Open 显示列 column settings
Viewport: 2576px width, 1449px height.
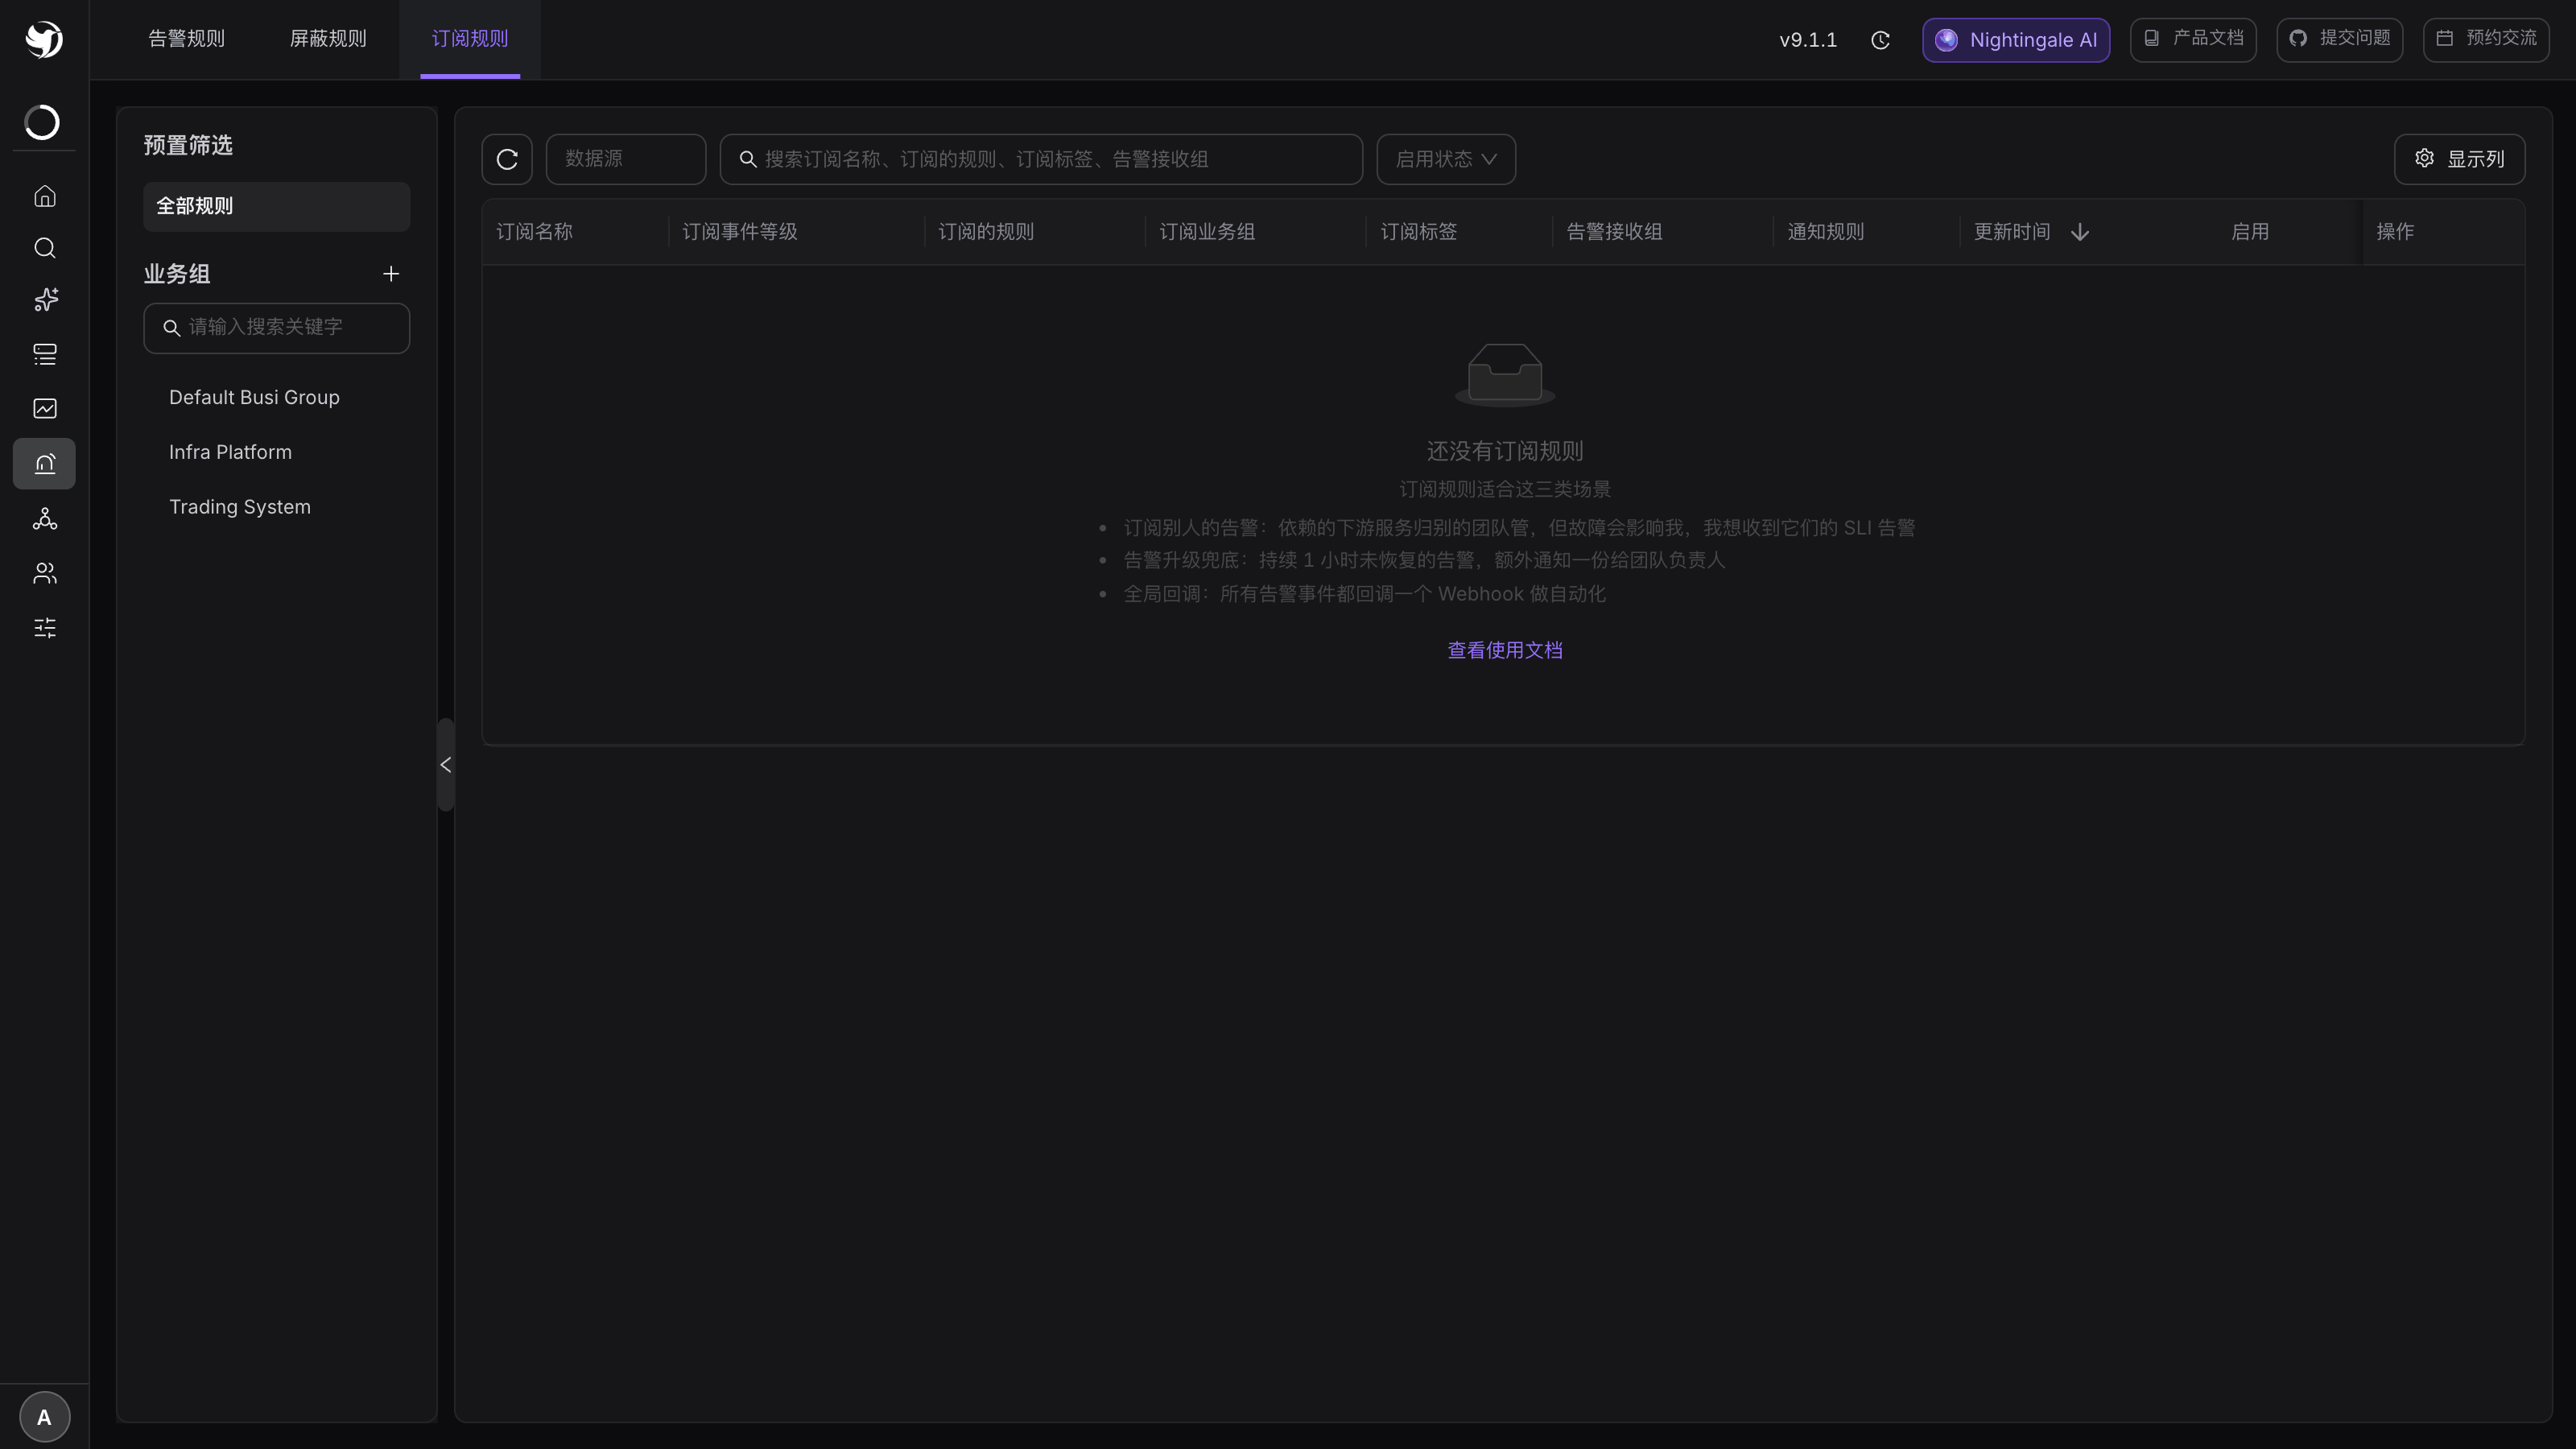(2459, 159)
